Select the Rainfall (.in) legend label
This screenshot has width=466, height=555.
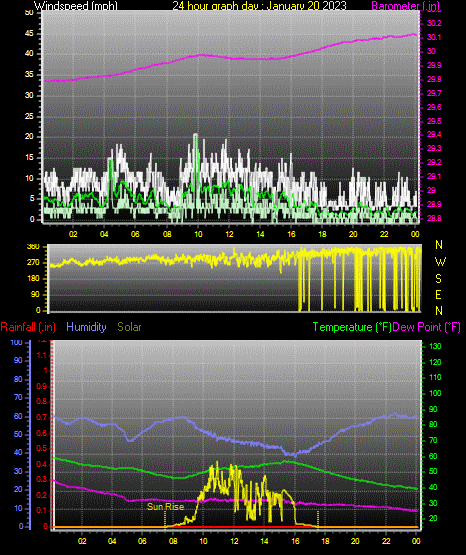(x=28, y=327)
